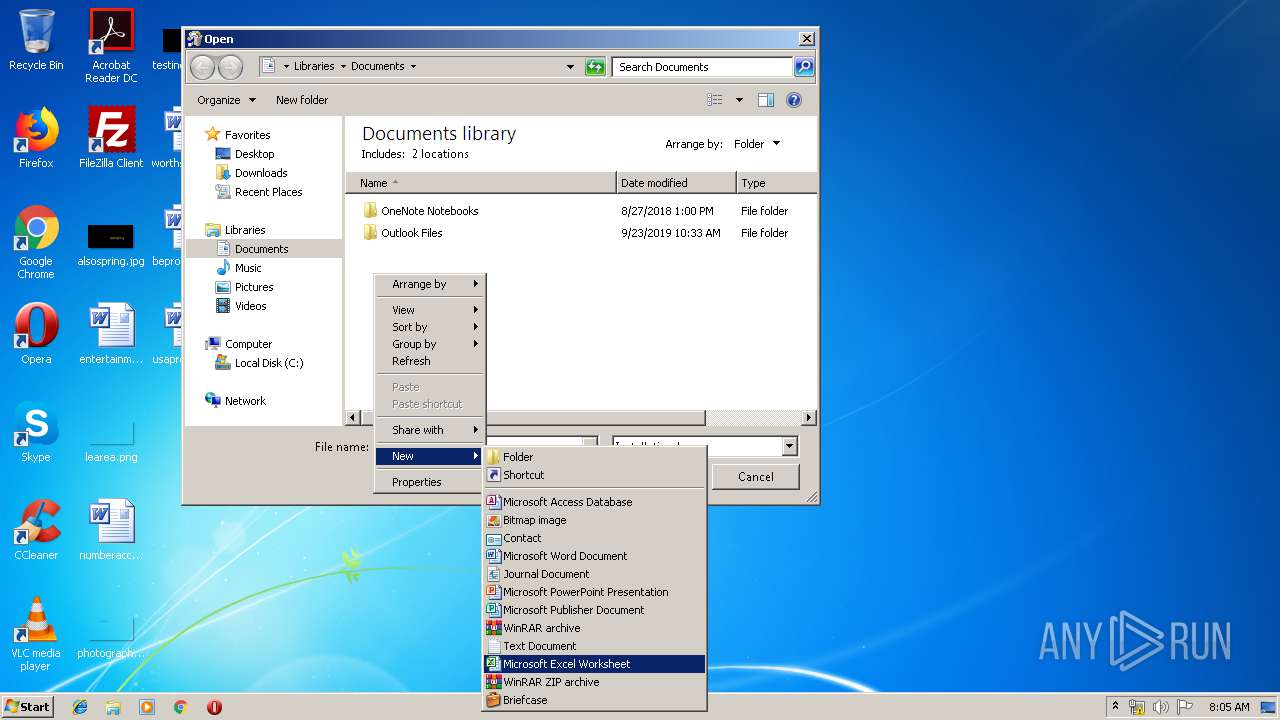Create a new Briefcase

[594, 700]
